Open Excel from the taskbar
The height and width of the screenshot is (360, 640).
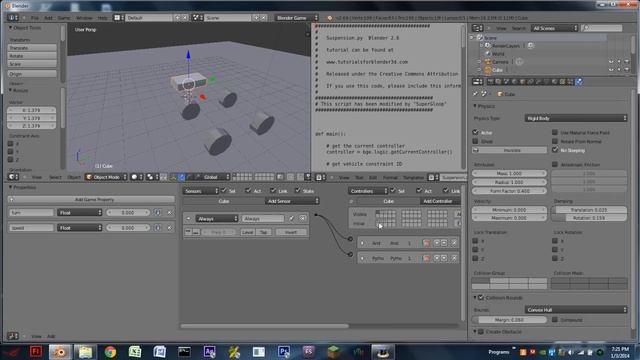[x=135, y=351]
